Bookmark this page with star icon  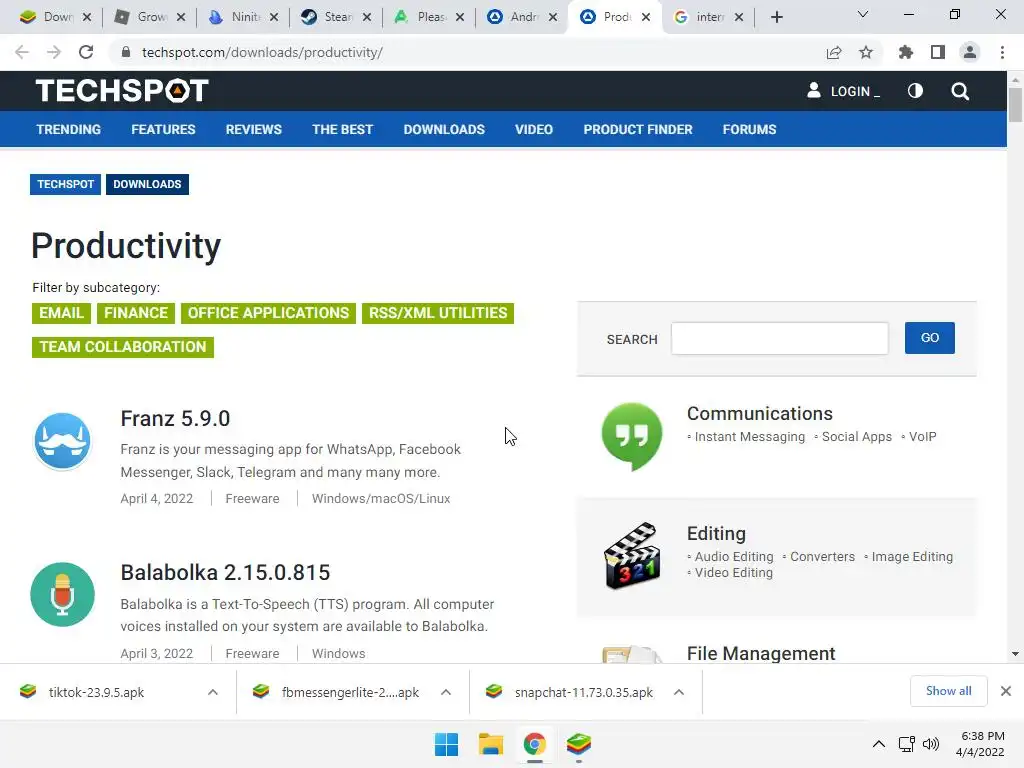tap(866, 52)
